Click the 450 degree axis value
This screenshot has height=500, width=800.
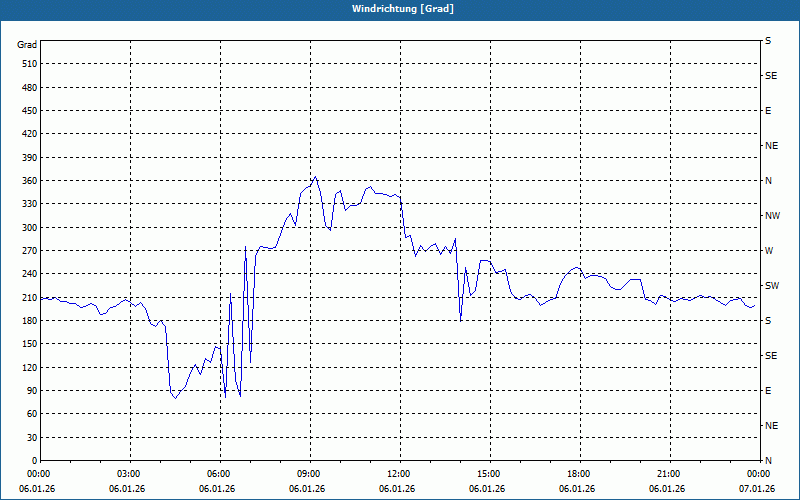click(30, 111)
